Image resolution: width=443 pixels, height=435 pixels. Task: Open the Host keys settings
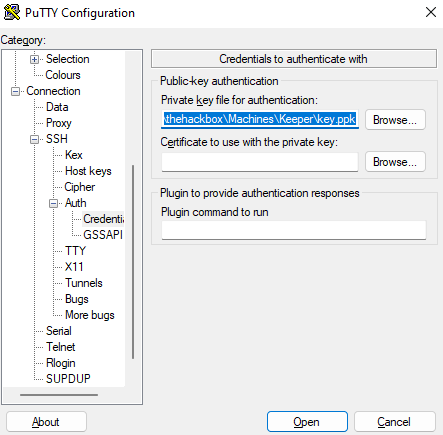point(88,171)
